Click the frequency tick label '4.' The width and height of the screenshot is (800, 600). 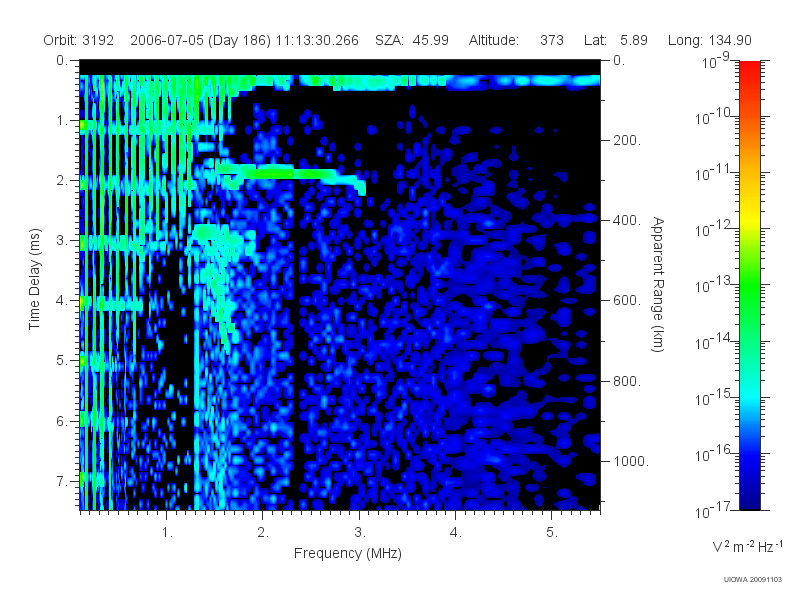[456, 533]
